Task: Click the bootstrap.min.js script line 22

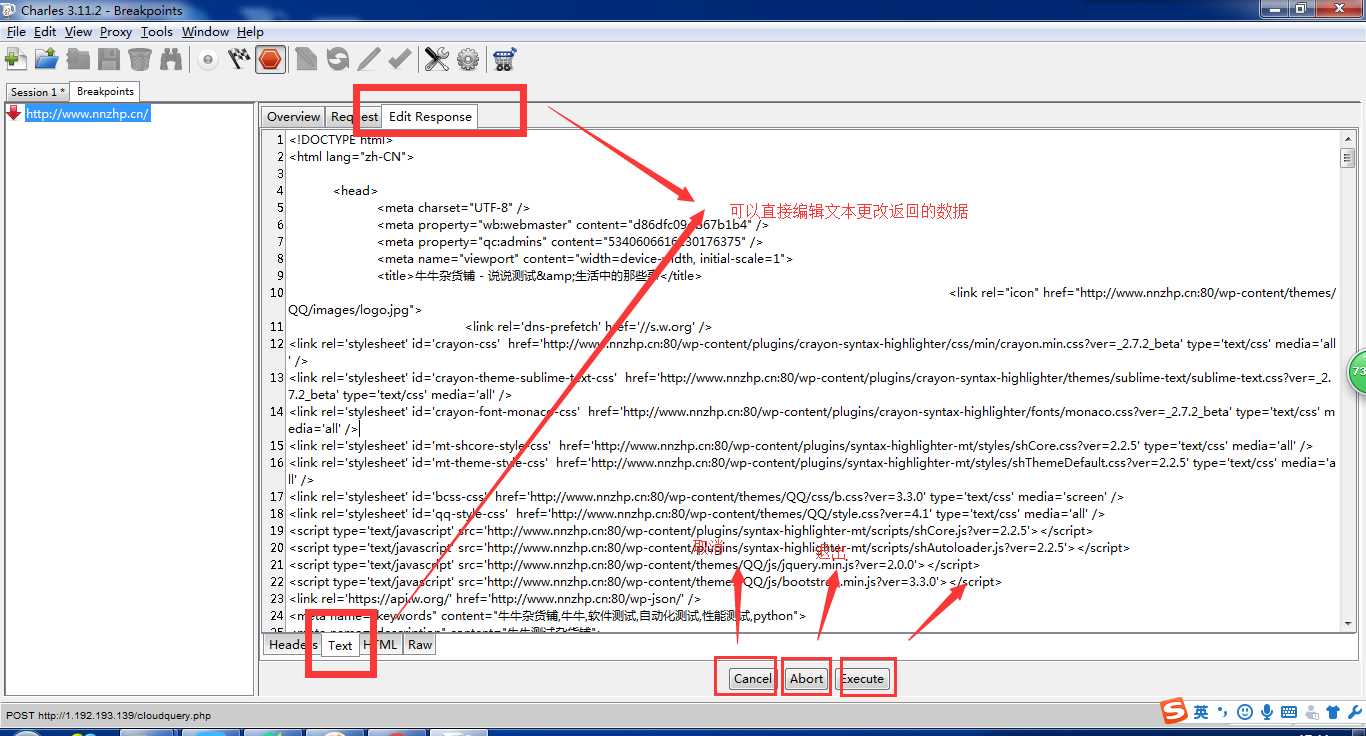Action: point(645,582)
